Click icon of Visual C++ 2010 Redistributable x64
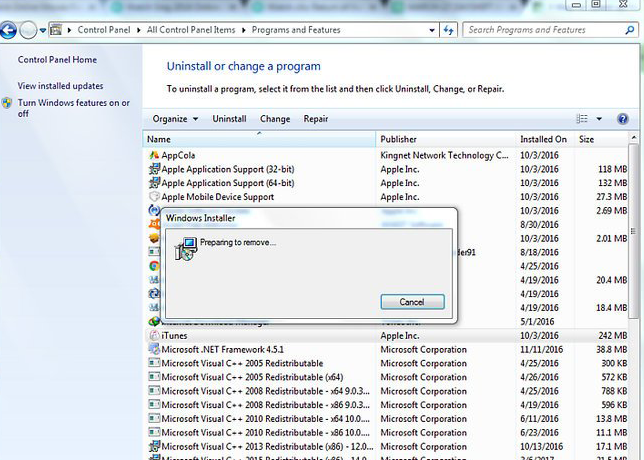The image size is (644, 460). [154, 419]
